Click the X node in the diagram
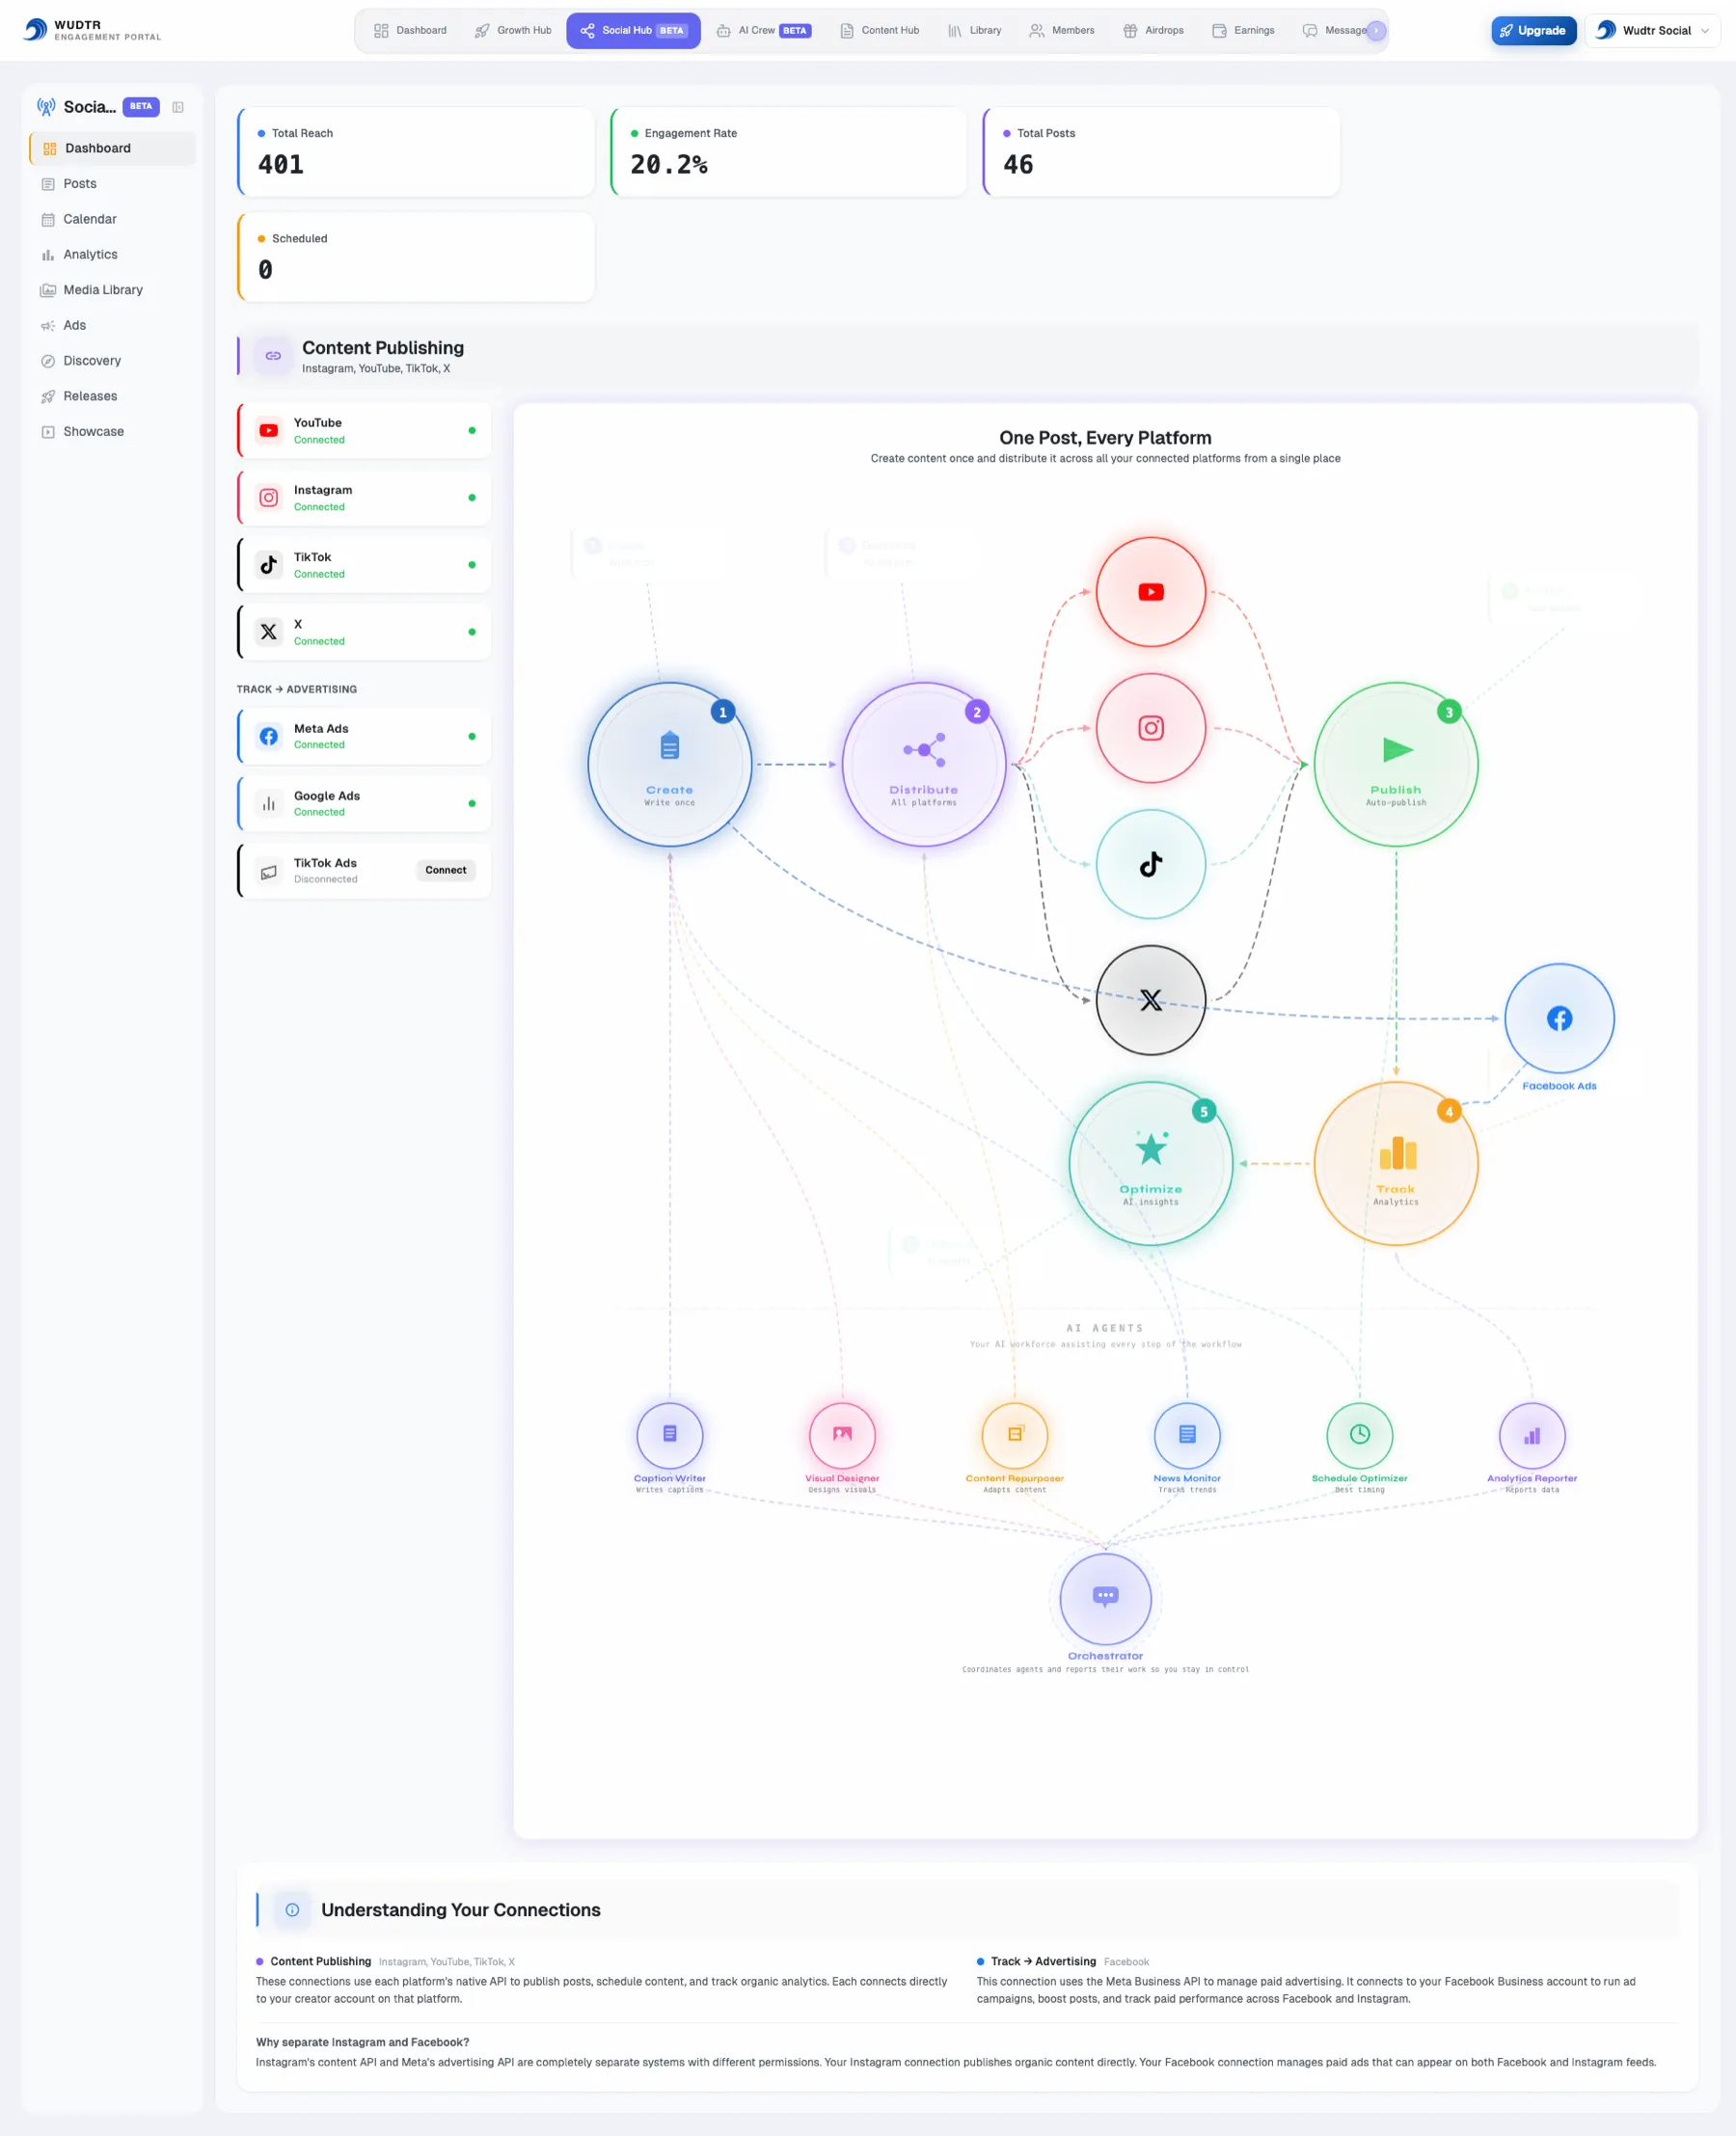 [x=1151, y=1000]
